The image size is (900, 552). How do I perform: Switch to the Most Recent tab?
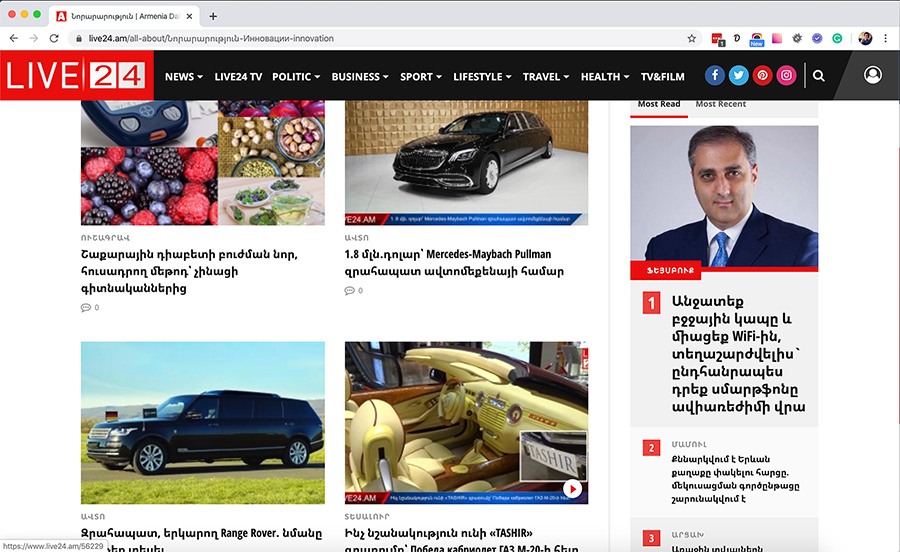point(720,104)
